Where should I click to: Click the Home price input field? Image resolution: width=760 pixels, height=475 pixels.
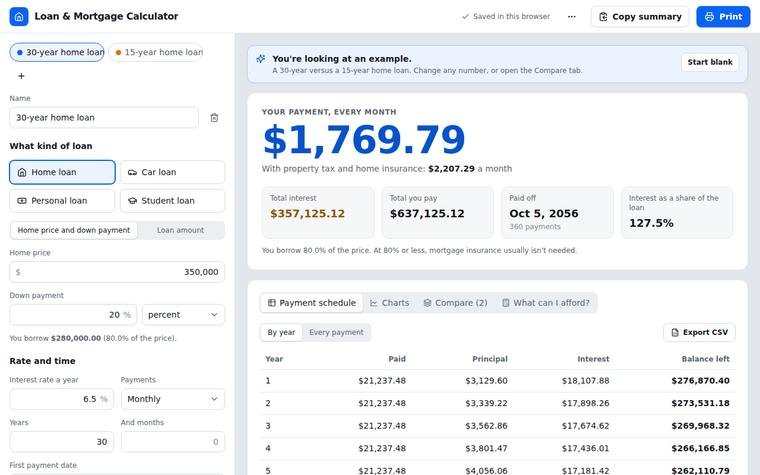pos(117,272)
